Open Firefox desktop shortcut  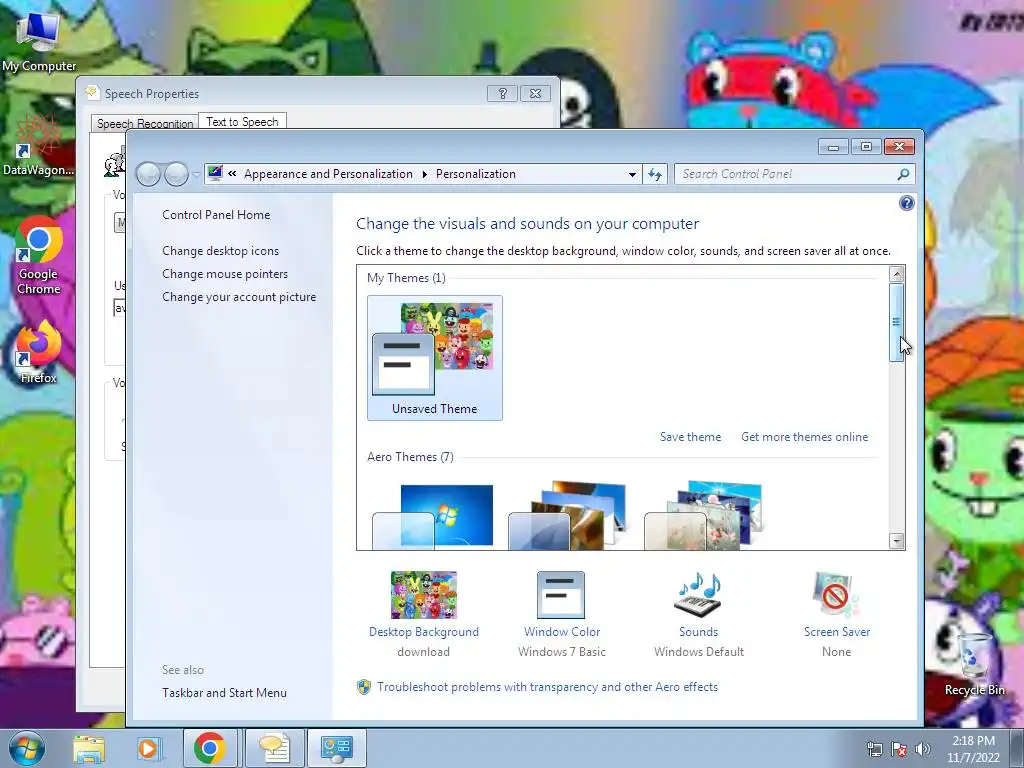click(39, 353)
